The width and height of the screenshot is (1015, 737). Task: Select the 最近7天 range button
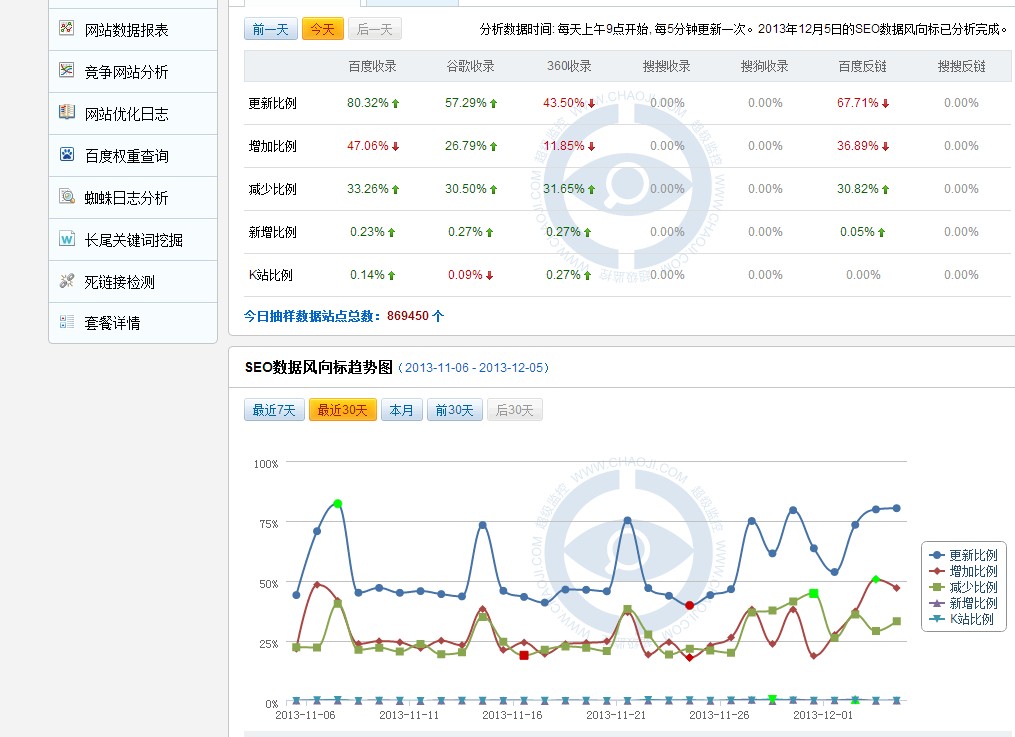point(274,409)
